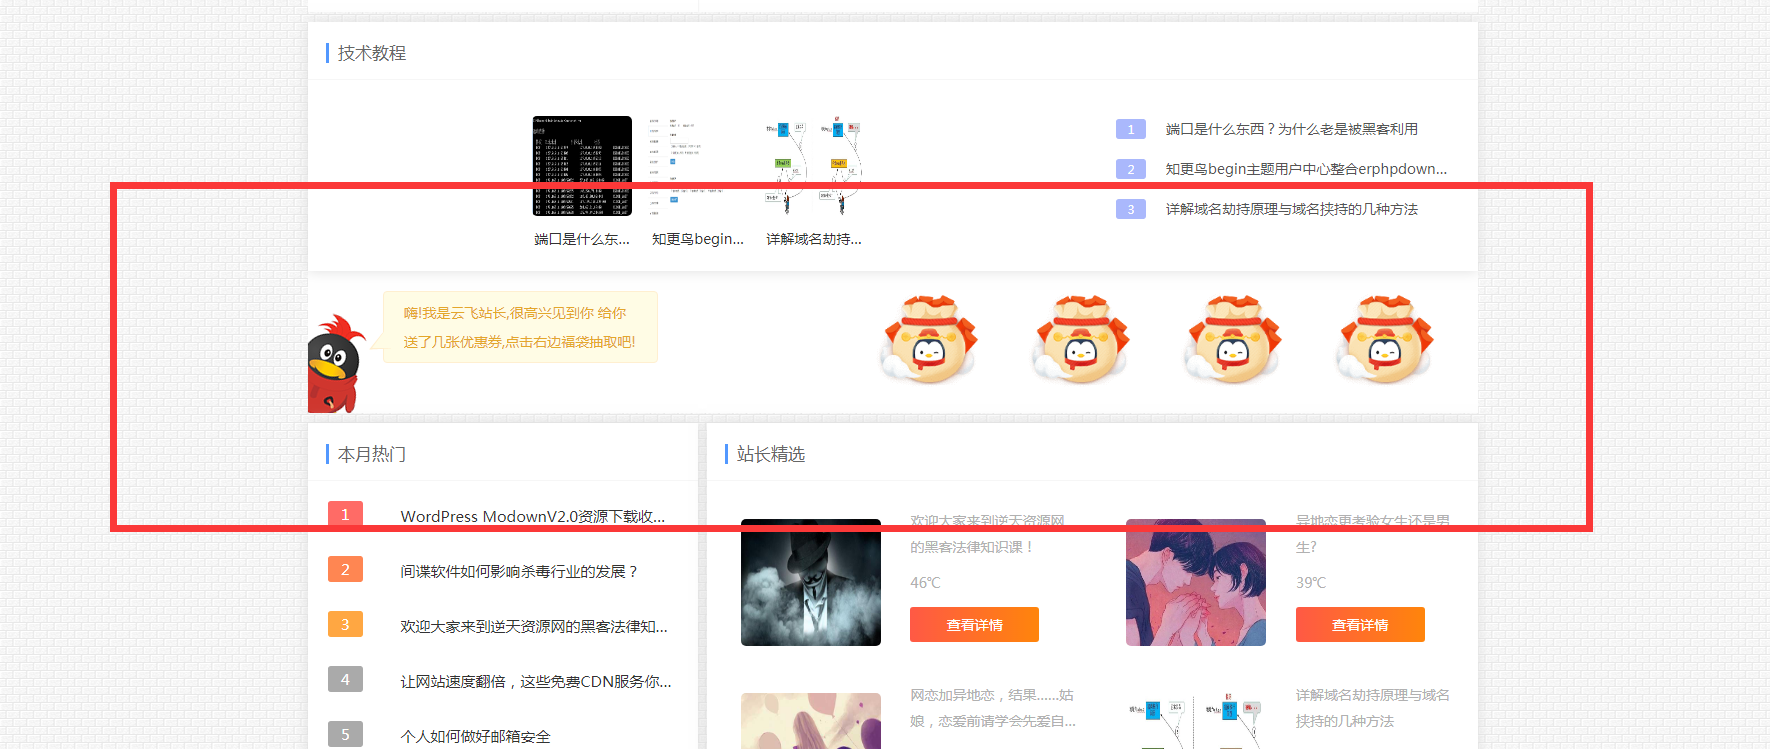Image resolution: width=1770 pixels, height=749 pixels.
Task: Click gray rank badge 4 in 本月热门
Action: pos(345,679)
